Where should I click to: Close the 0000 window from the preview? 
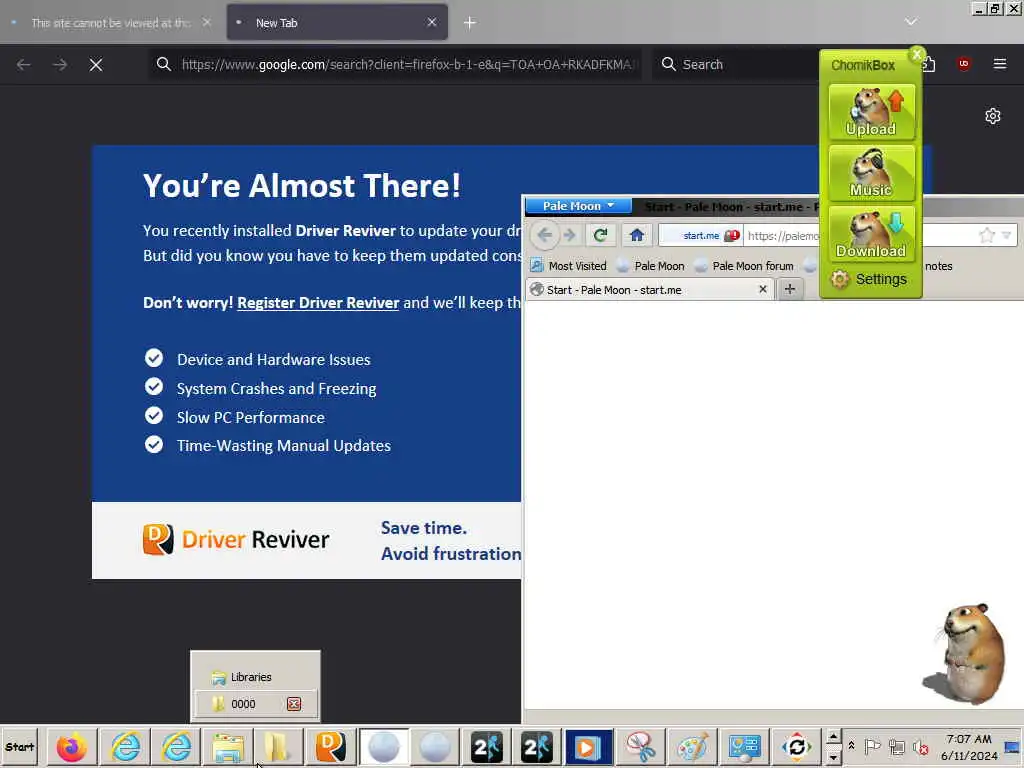294,704
